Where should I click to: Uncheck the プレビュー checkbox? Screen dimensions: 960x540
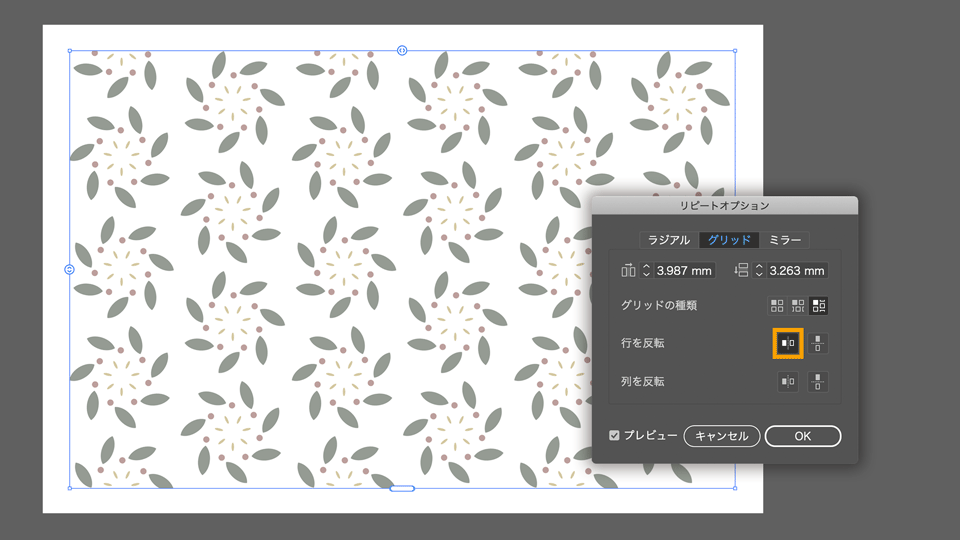tap(614, 435)
